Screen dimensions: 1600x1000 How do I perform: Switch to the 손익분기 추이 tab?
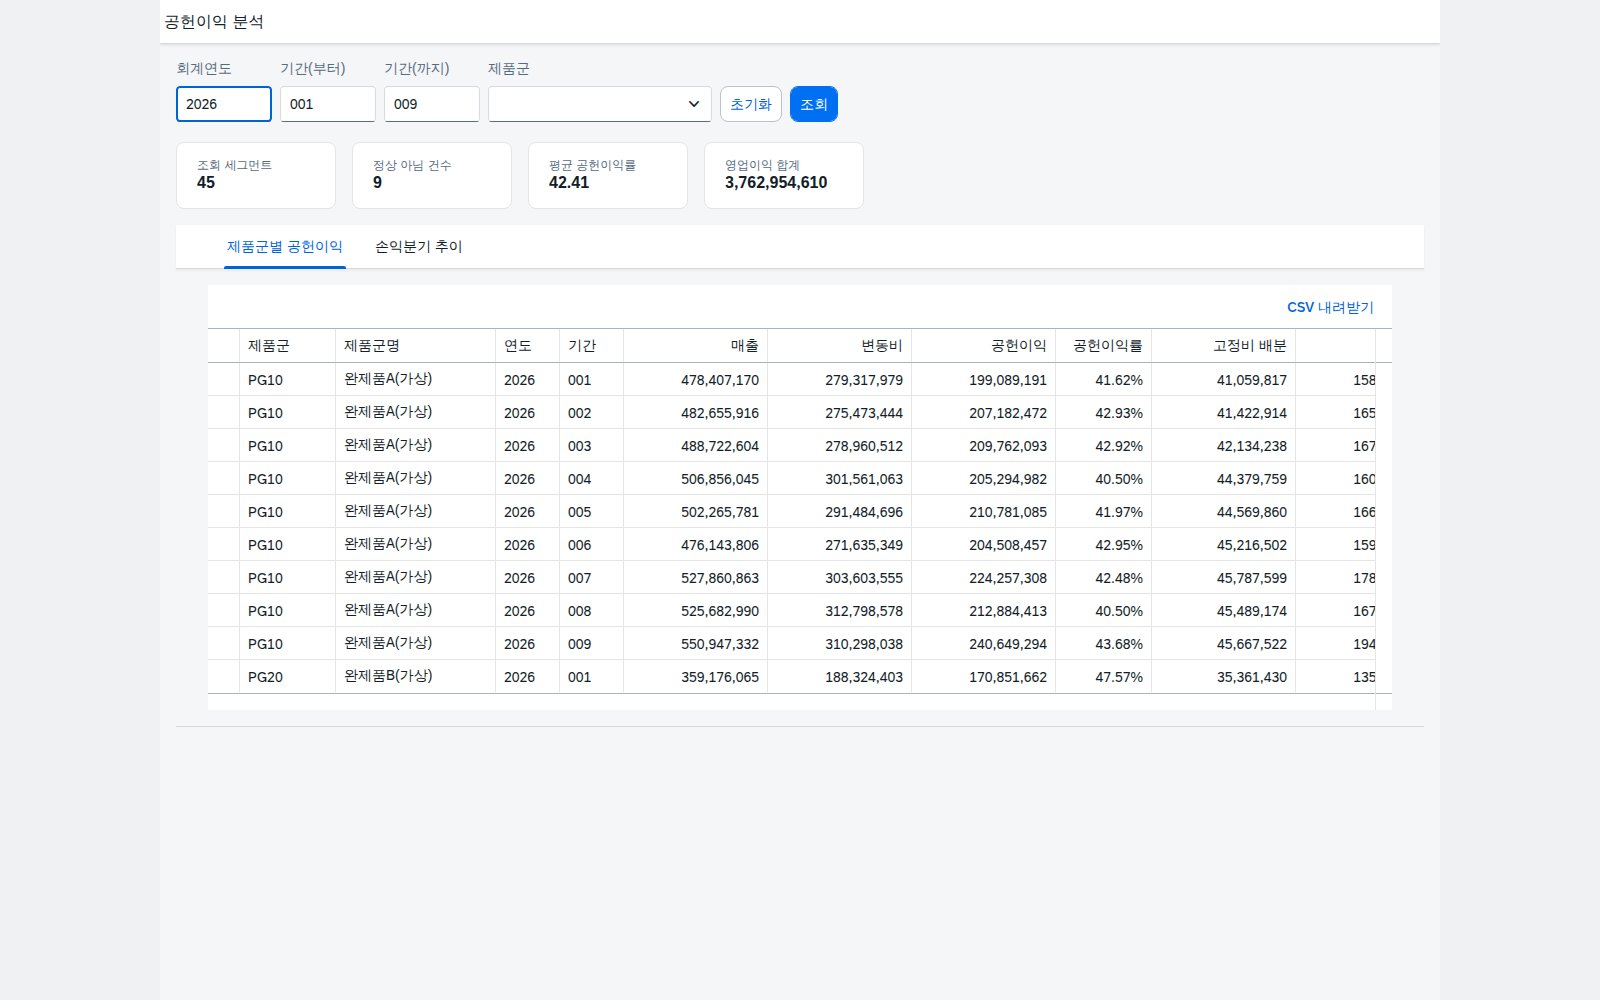tap(419, 246)
